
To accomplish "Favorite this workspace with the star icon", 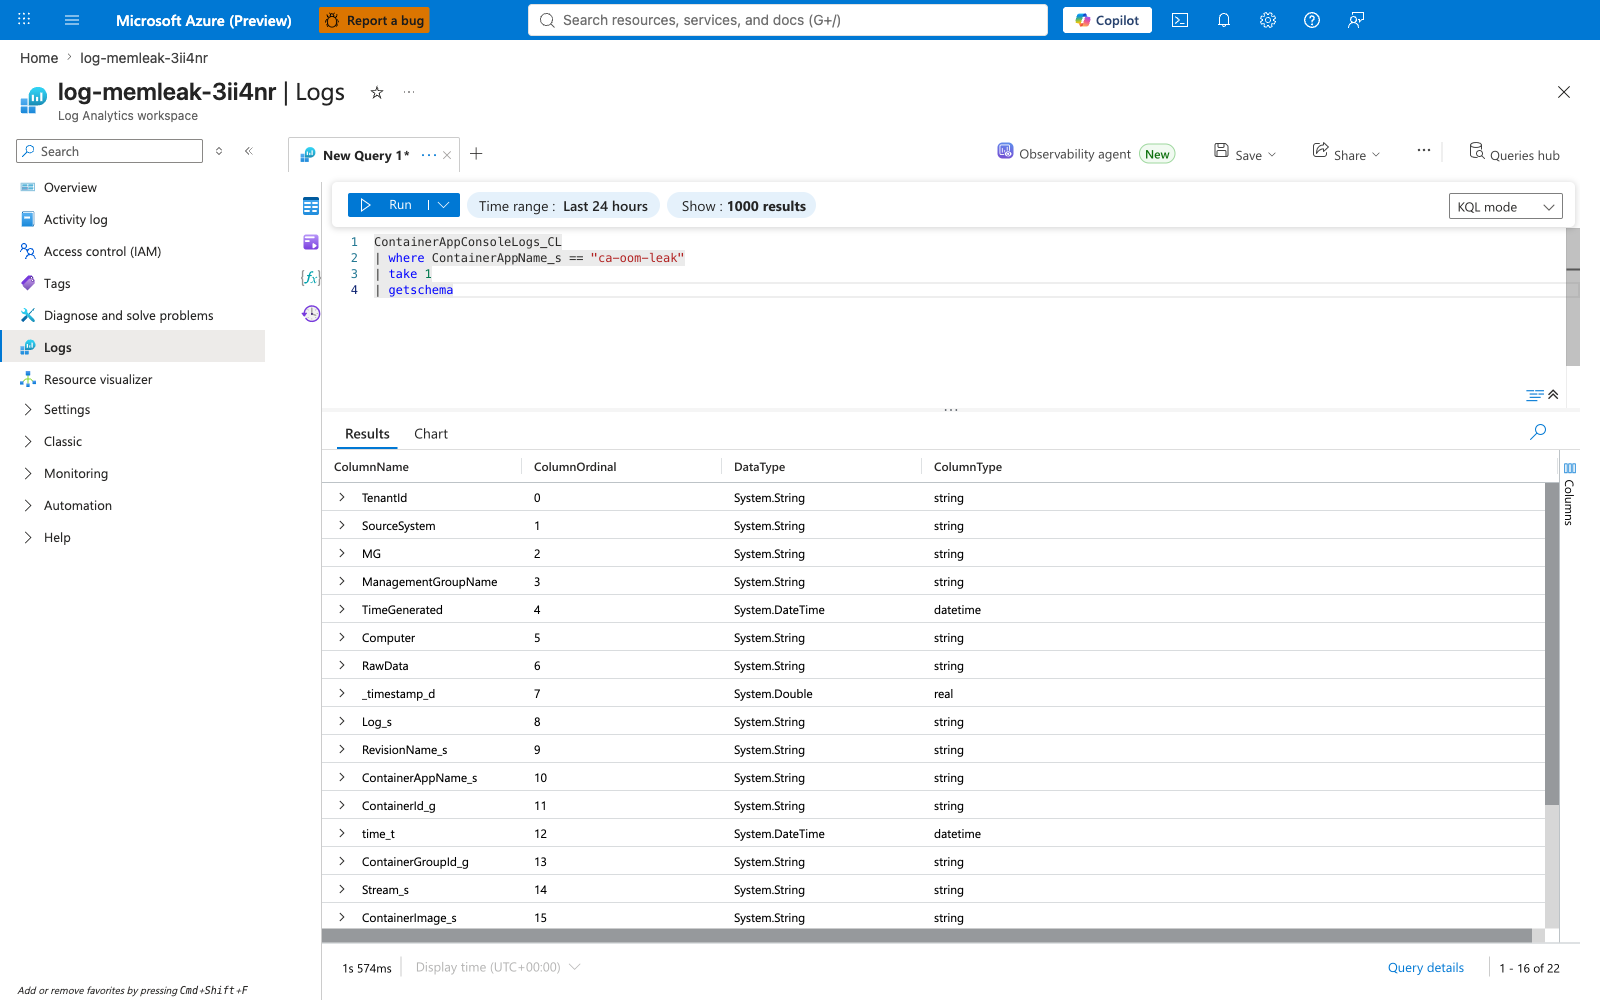I will [377, 92].
